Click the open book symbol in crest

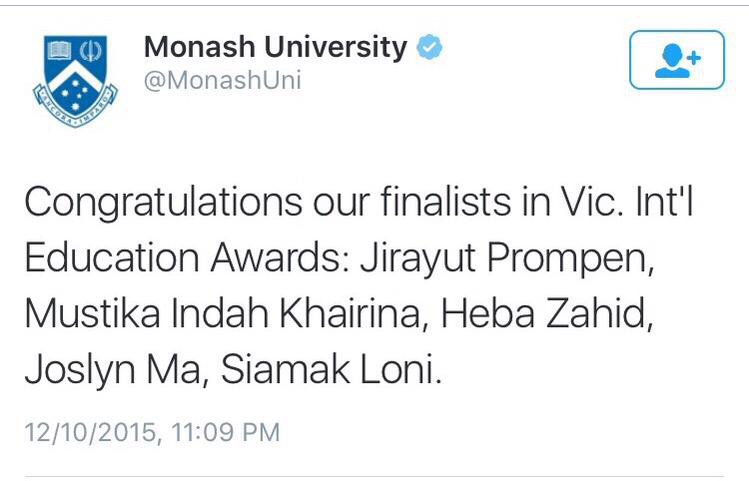[60, 51]
